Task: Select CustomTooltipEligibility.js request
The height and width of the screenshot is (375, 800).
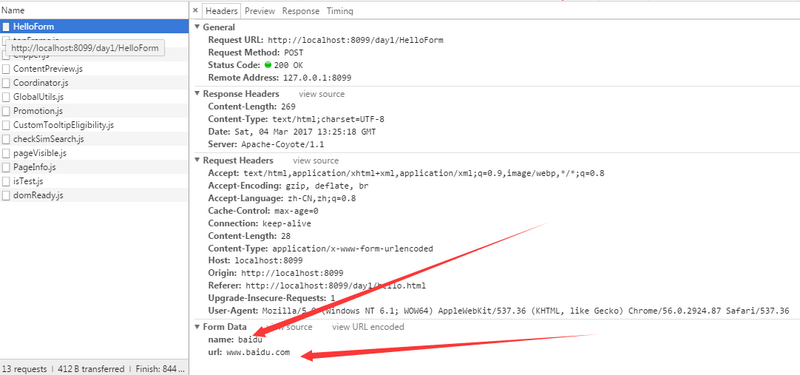Action: (x=94, y=125)
